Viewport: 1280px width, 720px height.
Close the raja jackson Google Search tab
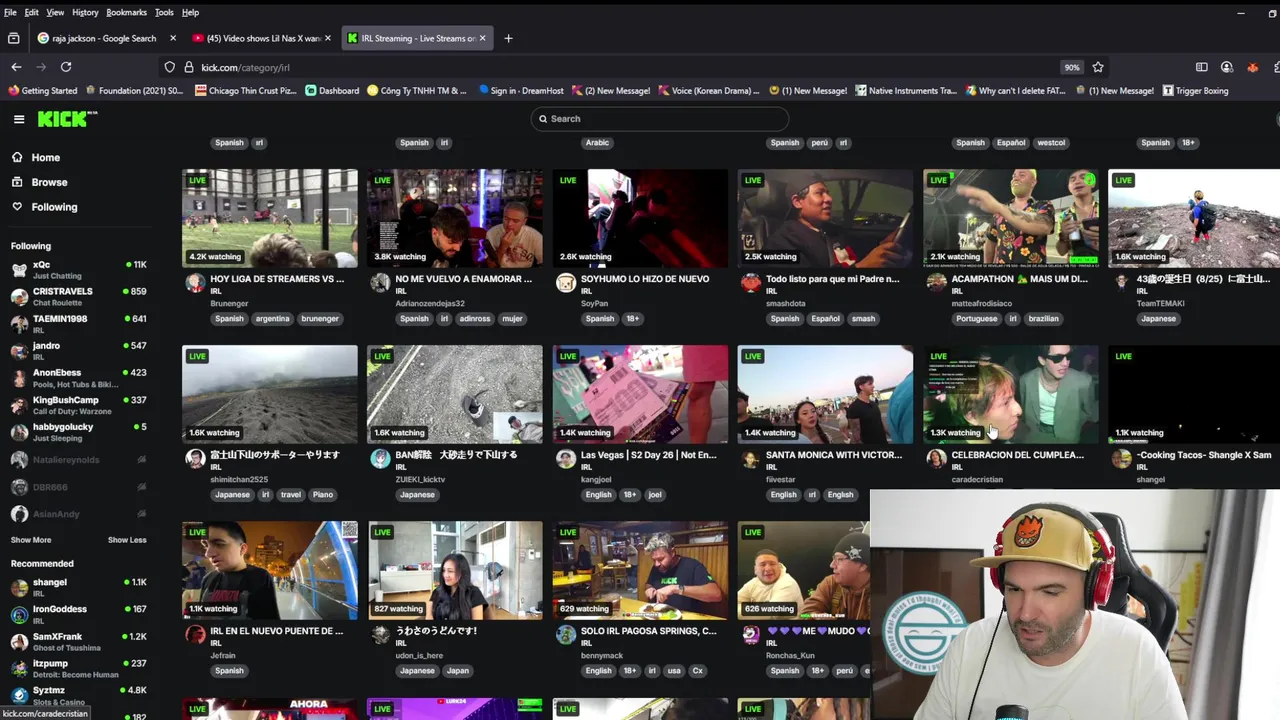[173, 38]
